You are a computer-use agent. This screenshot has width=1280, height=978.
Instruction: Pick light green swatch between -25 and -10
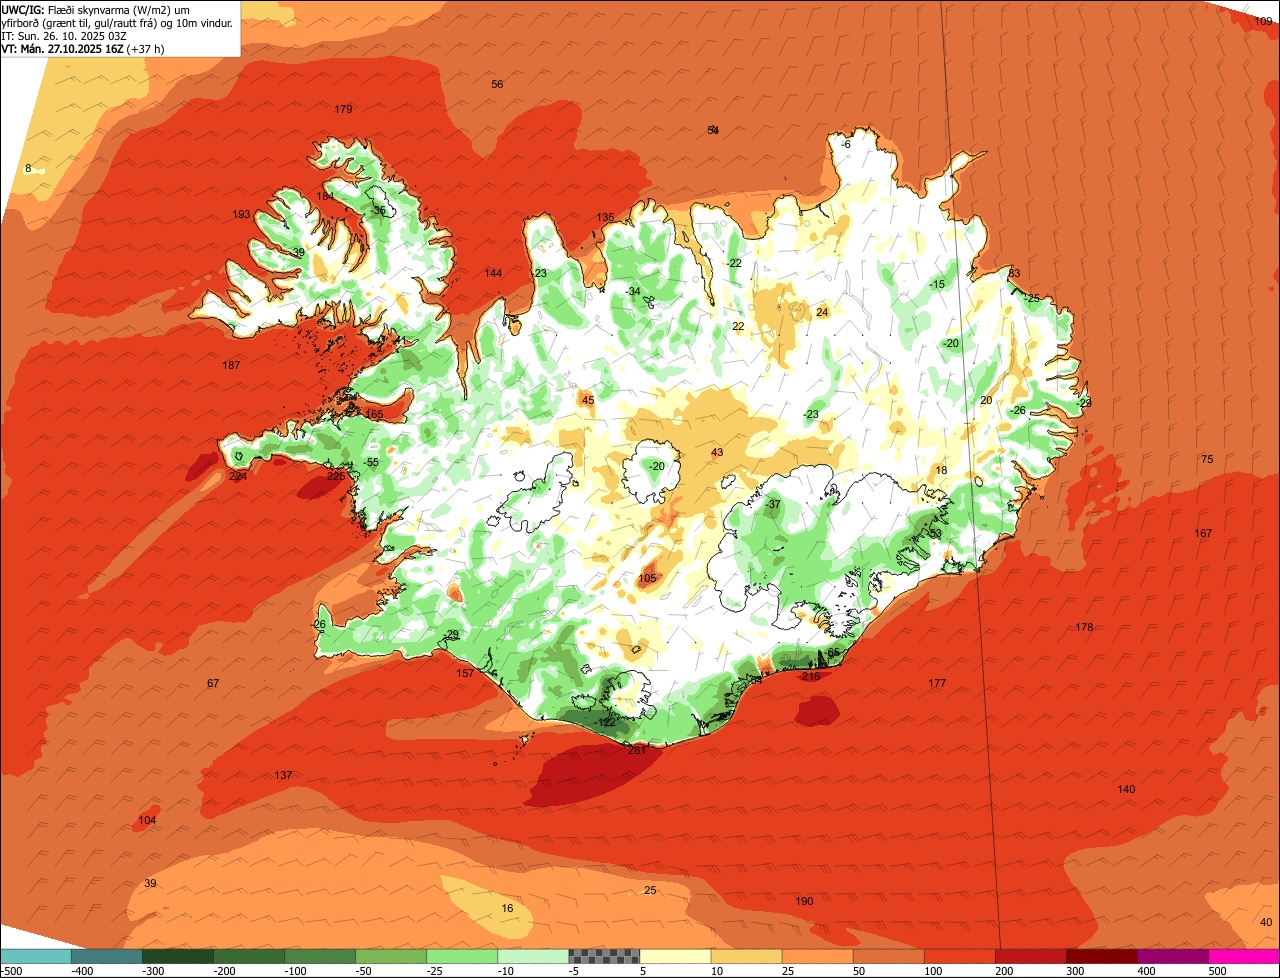461,956
